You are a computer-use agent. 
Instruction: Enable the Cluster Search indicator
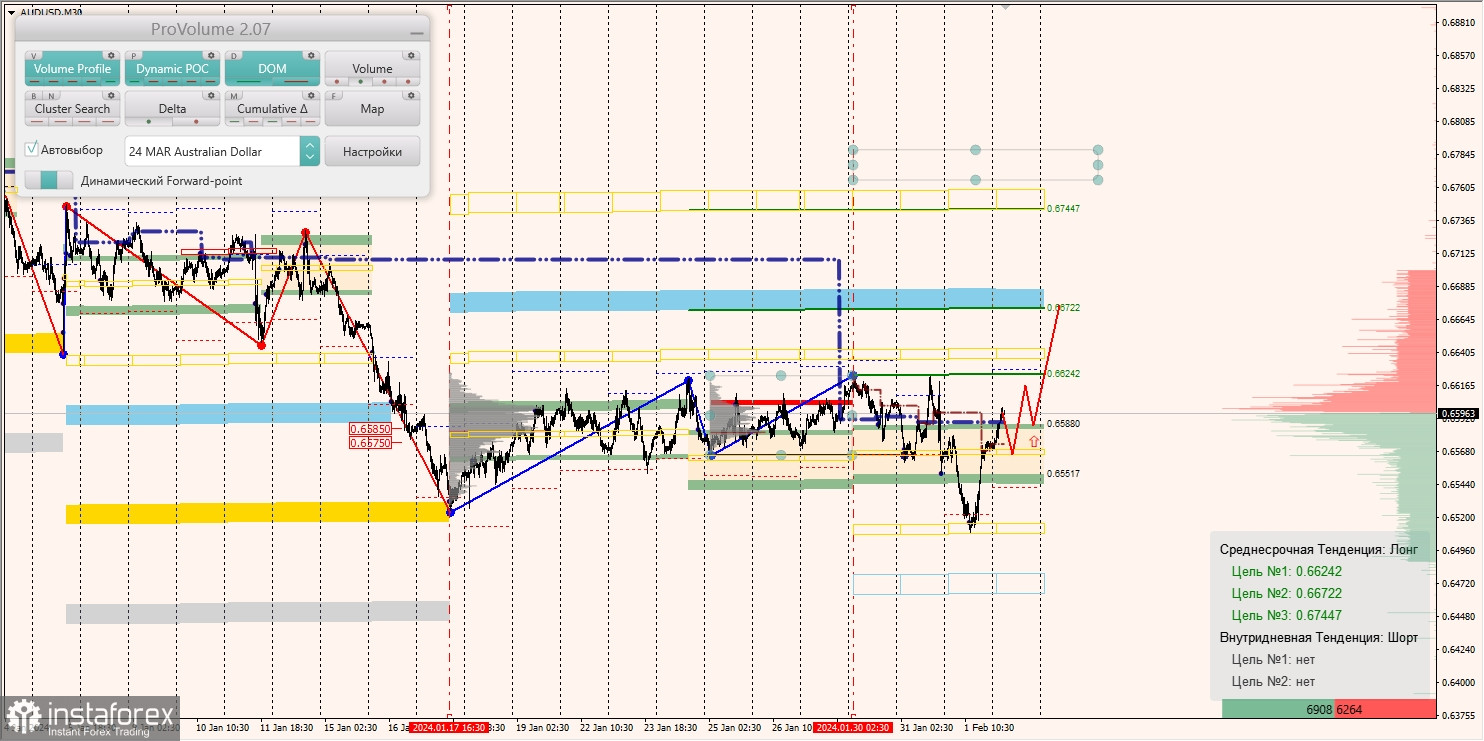pos(72,109)
